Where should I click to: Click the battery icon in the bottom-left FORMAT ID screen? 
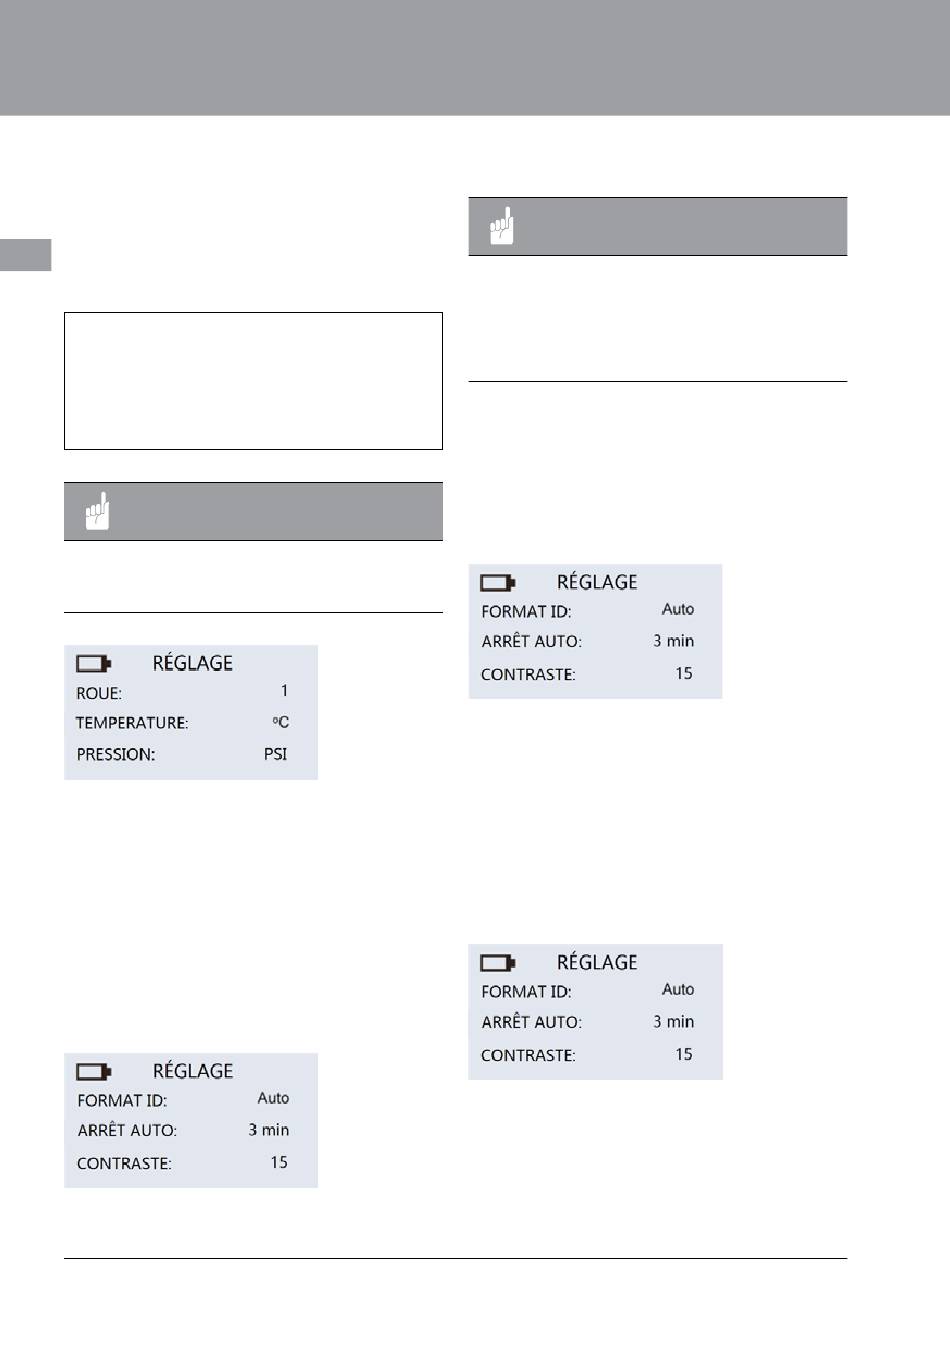pos(93,1072)
